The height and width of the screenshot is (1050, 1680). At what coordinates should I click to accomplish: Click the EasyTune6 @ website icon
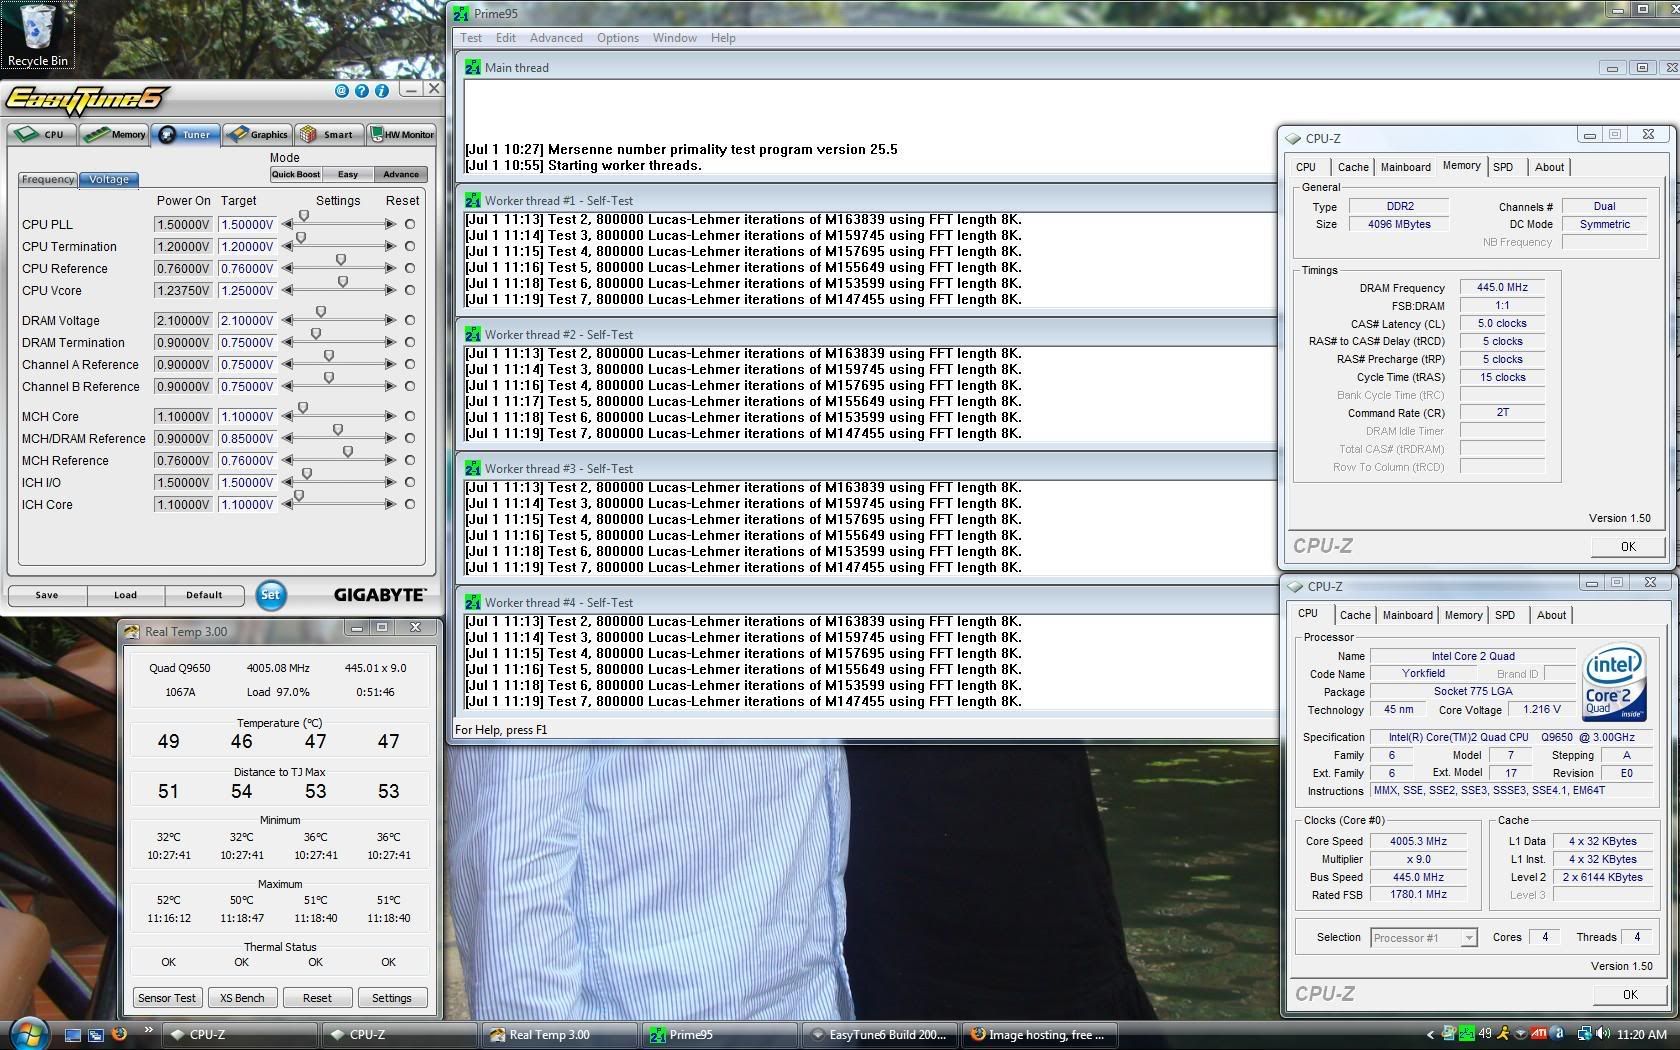click(341, 91)
